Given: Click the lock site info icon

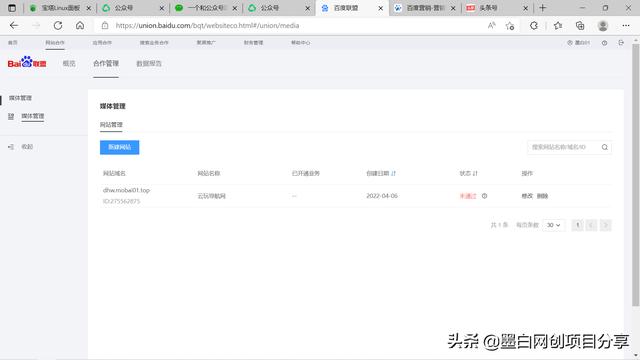Looking at the screenshot, I should [x=105, y=25].
